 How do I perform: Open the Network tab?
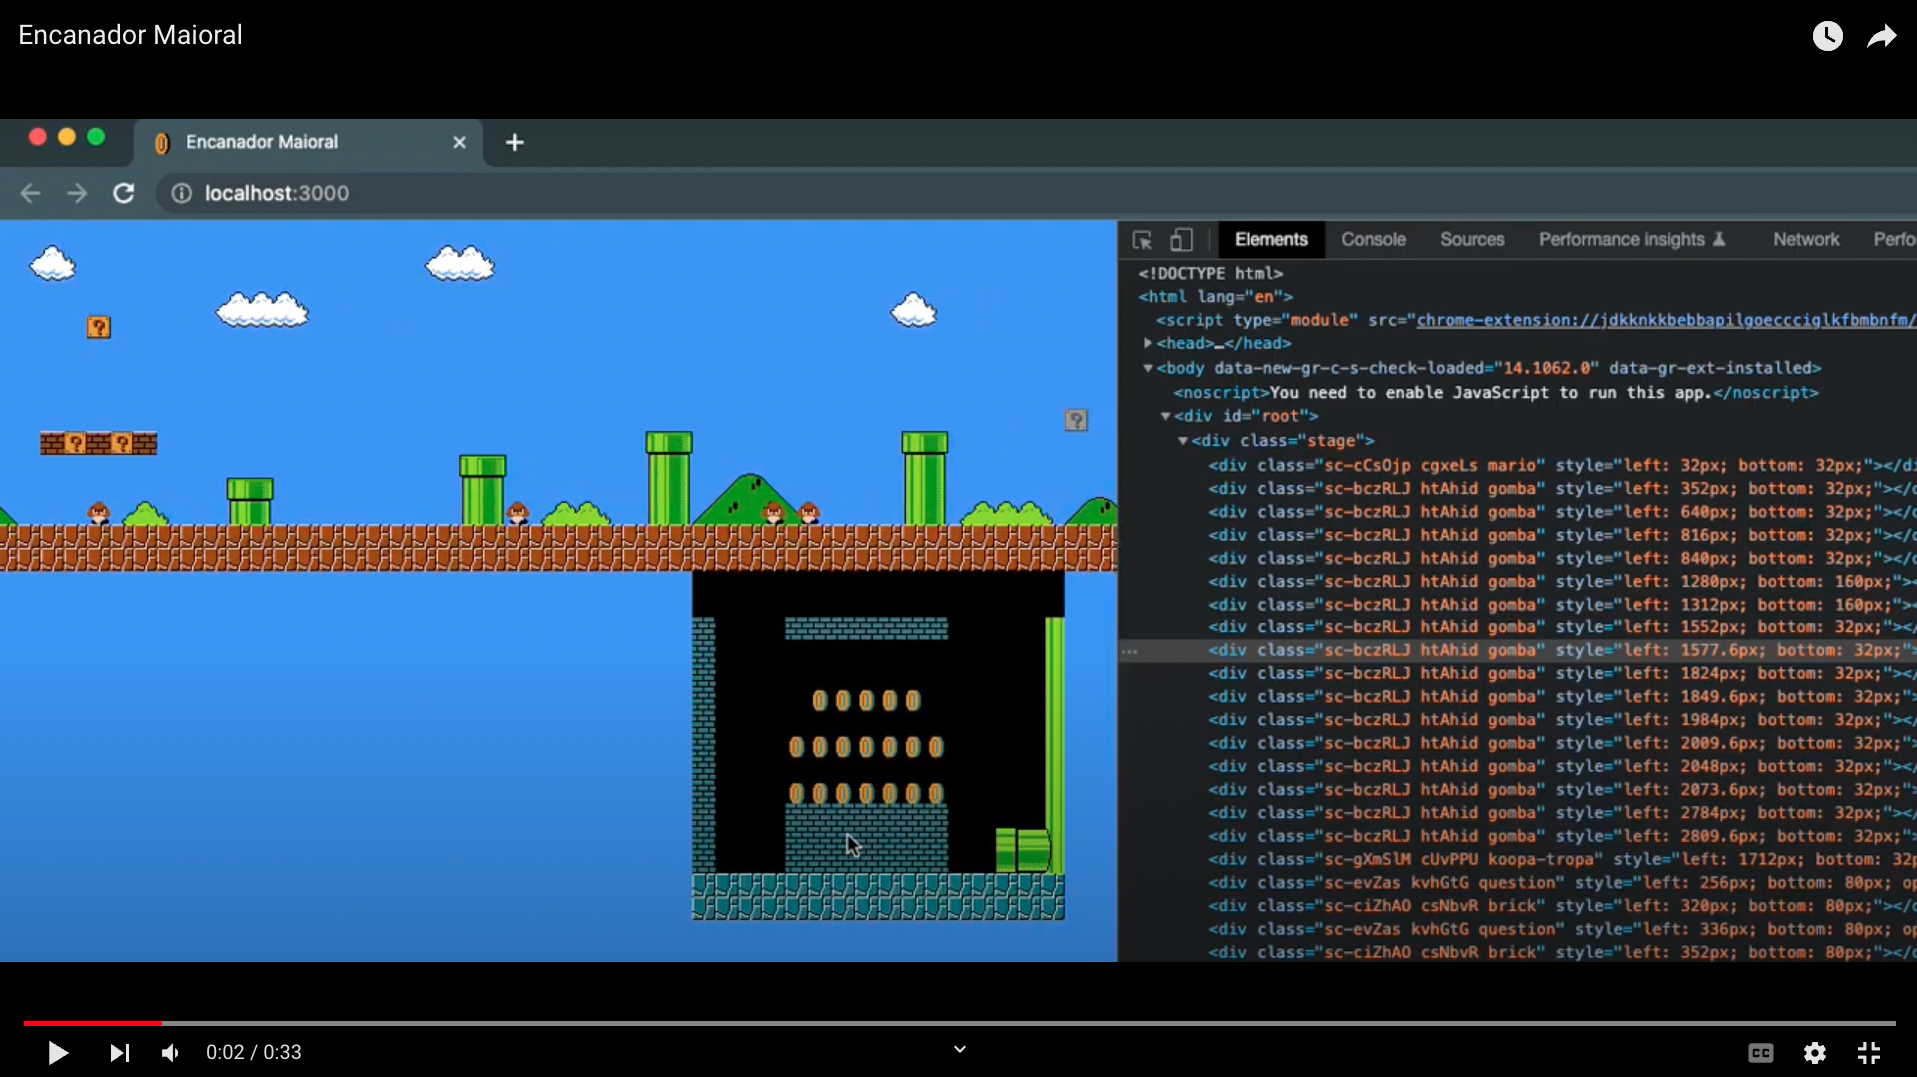click(x=1806, y=240)
